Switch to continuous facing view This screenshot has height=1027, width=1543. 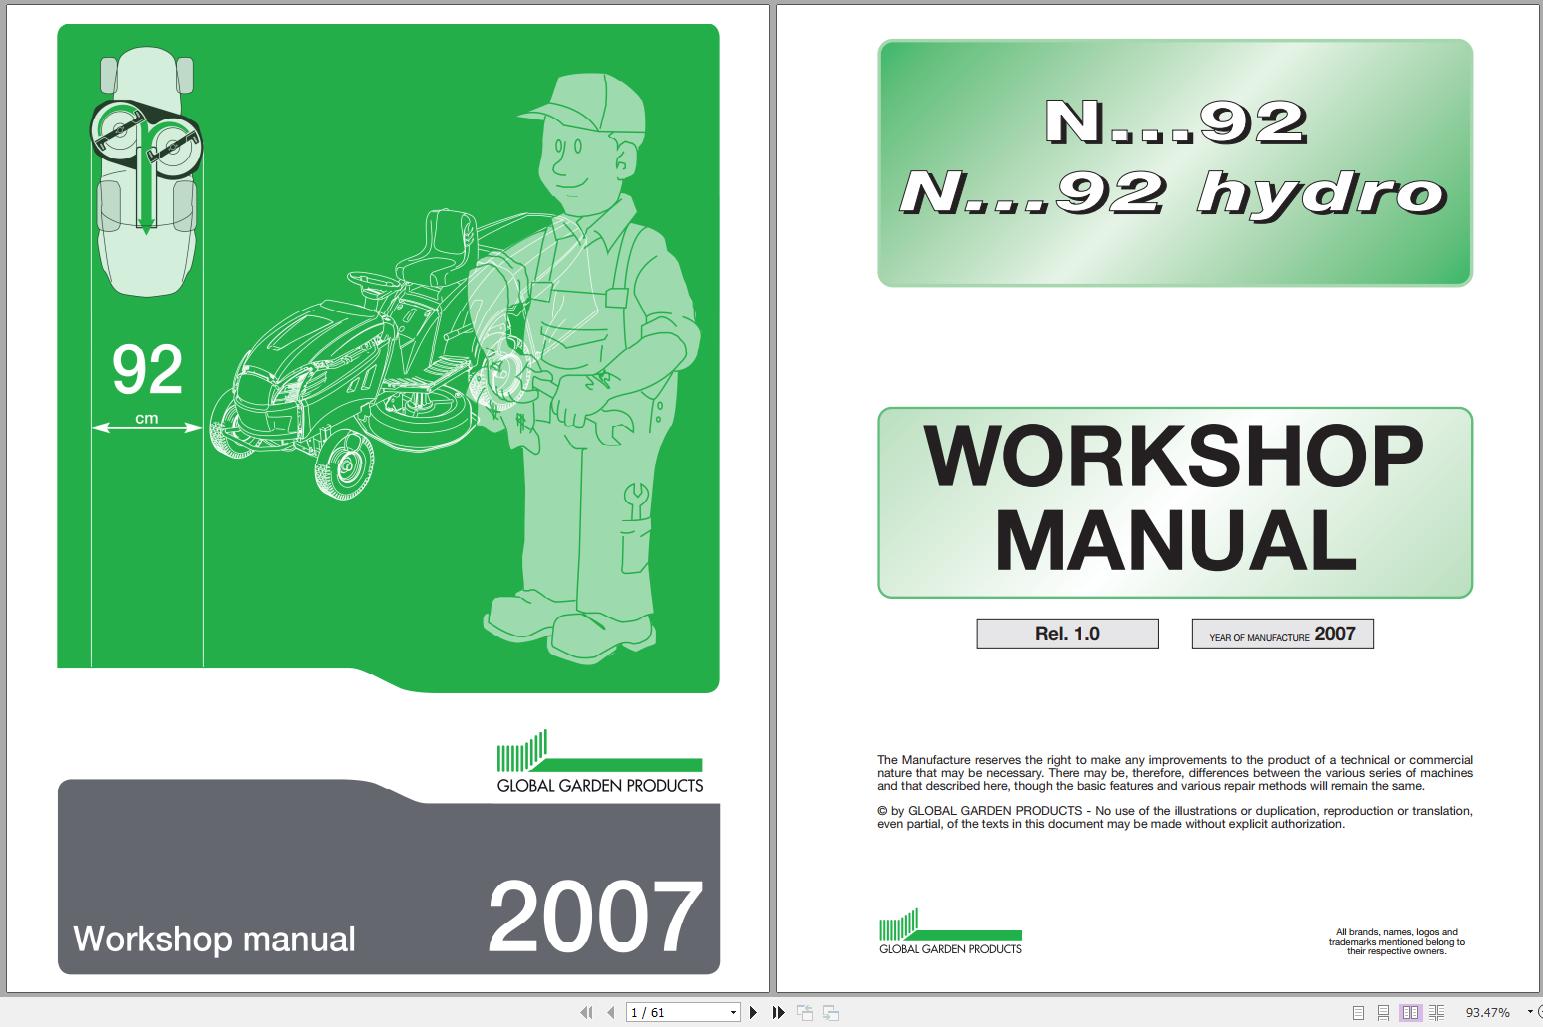[1436, 1012]
